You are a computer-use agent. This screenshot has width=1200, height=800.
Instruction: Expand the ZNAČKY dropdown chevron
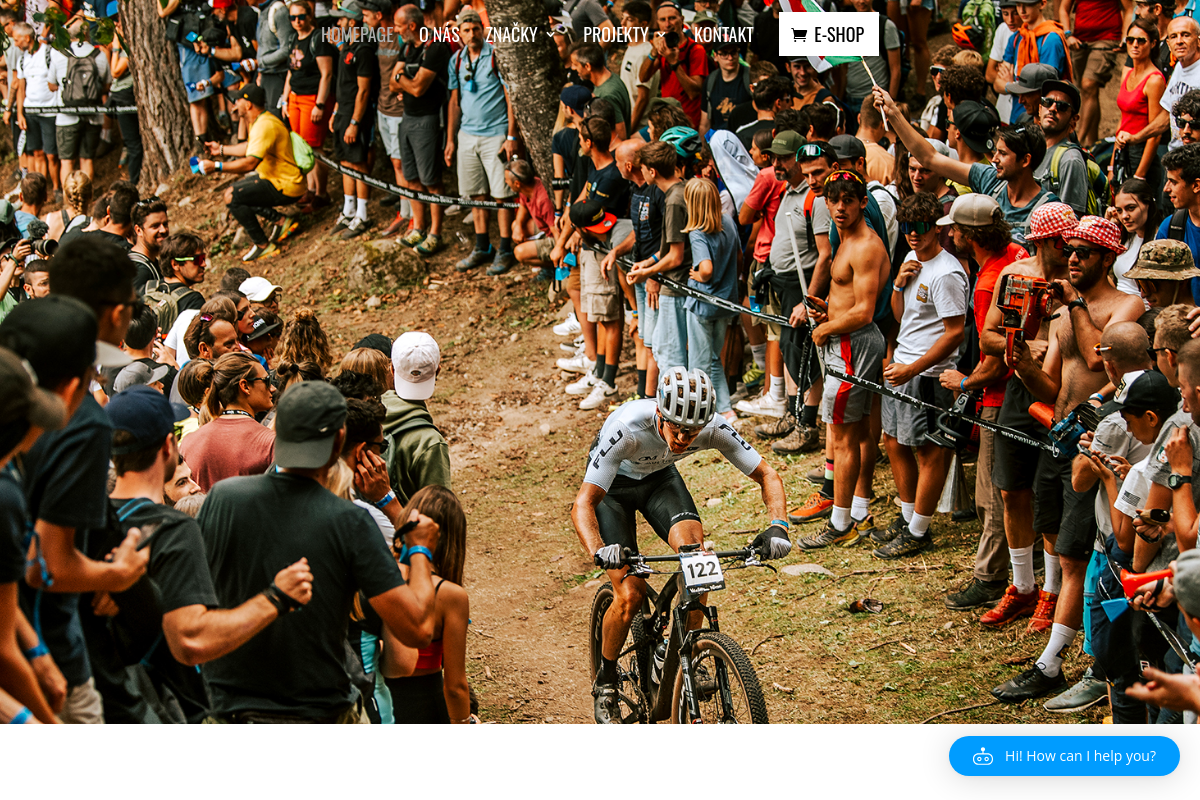click(x=550, y=35)
